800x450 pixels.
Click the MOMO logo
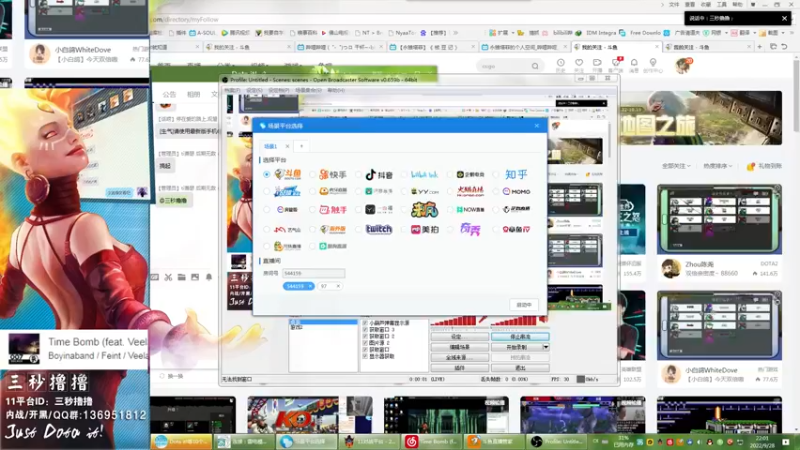(x=516, y=191)
